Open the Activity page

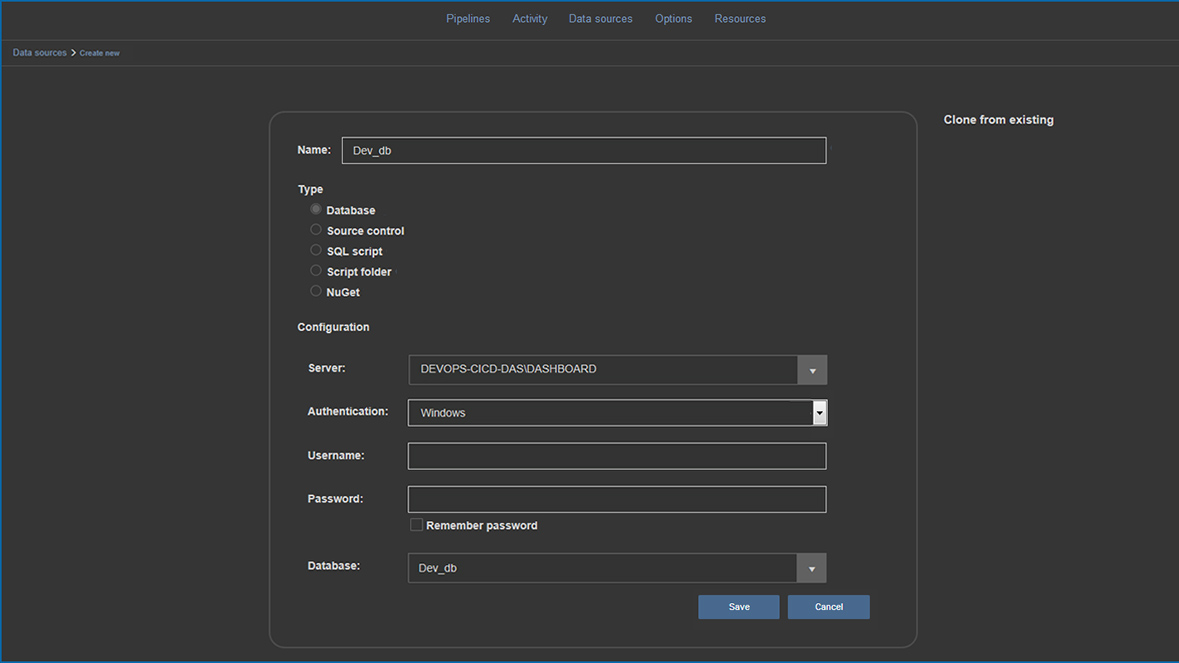[x=530, y=18]
